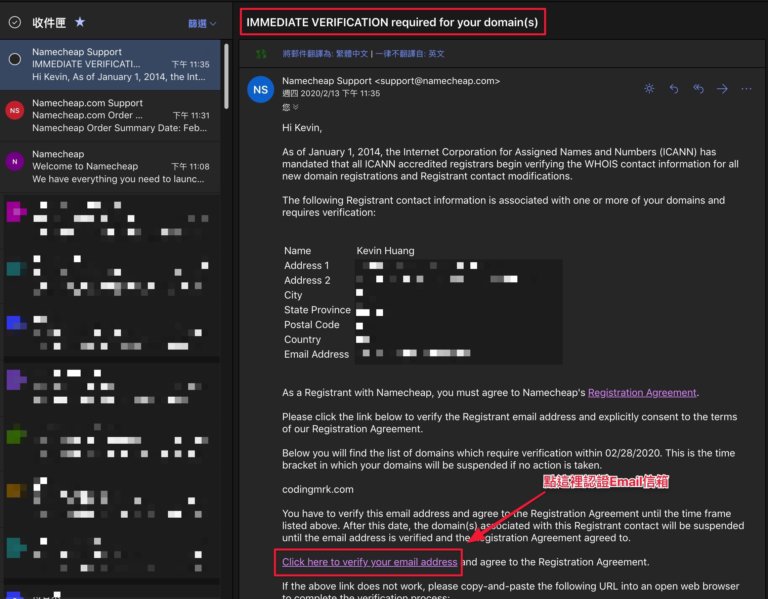Screen dimensions: 768x599
Task: Click the red NS avatar of the order email
Action: (x=15, y=111)
